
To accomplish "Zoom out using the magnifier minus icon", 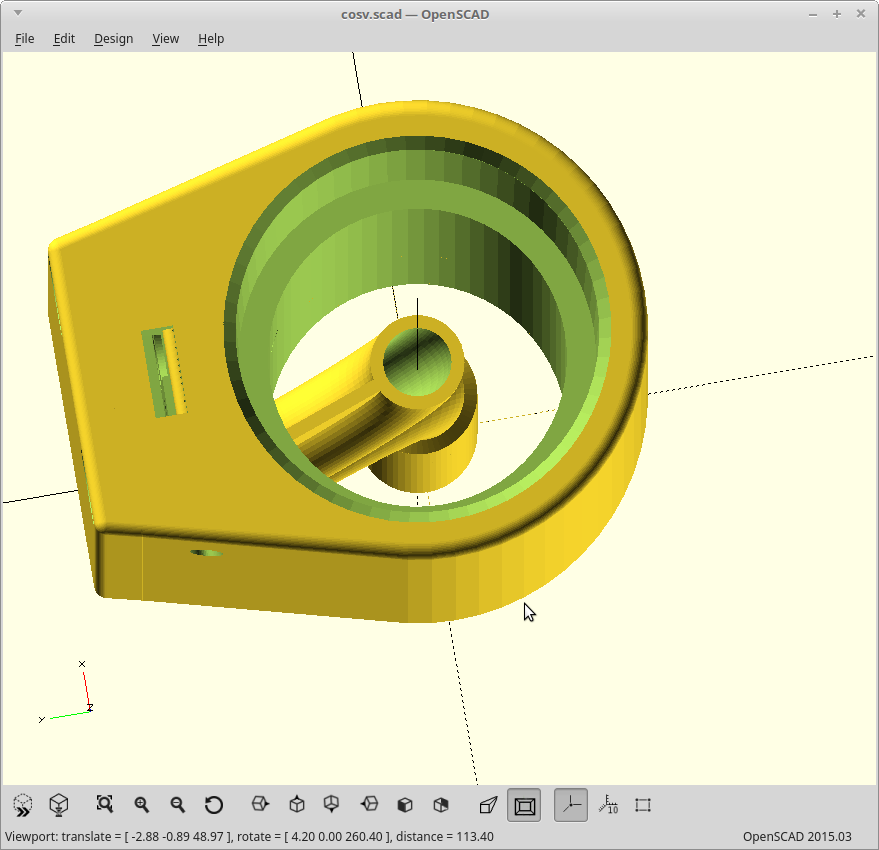I will coord(178,804).
